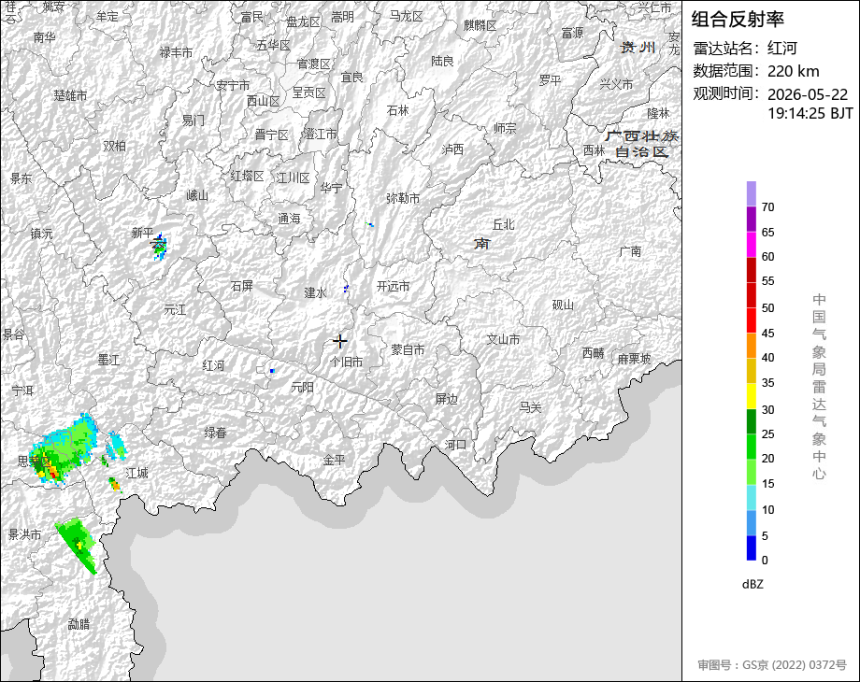This screenshot has width=860, height=682.
Task: Click the dBZ unit label below legend
Action: 752,584
